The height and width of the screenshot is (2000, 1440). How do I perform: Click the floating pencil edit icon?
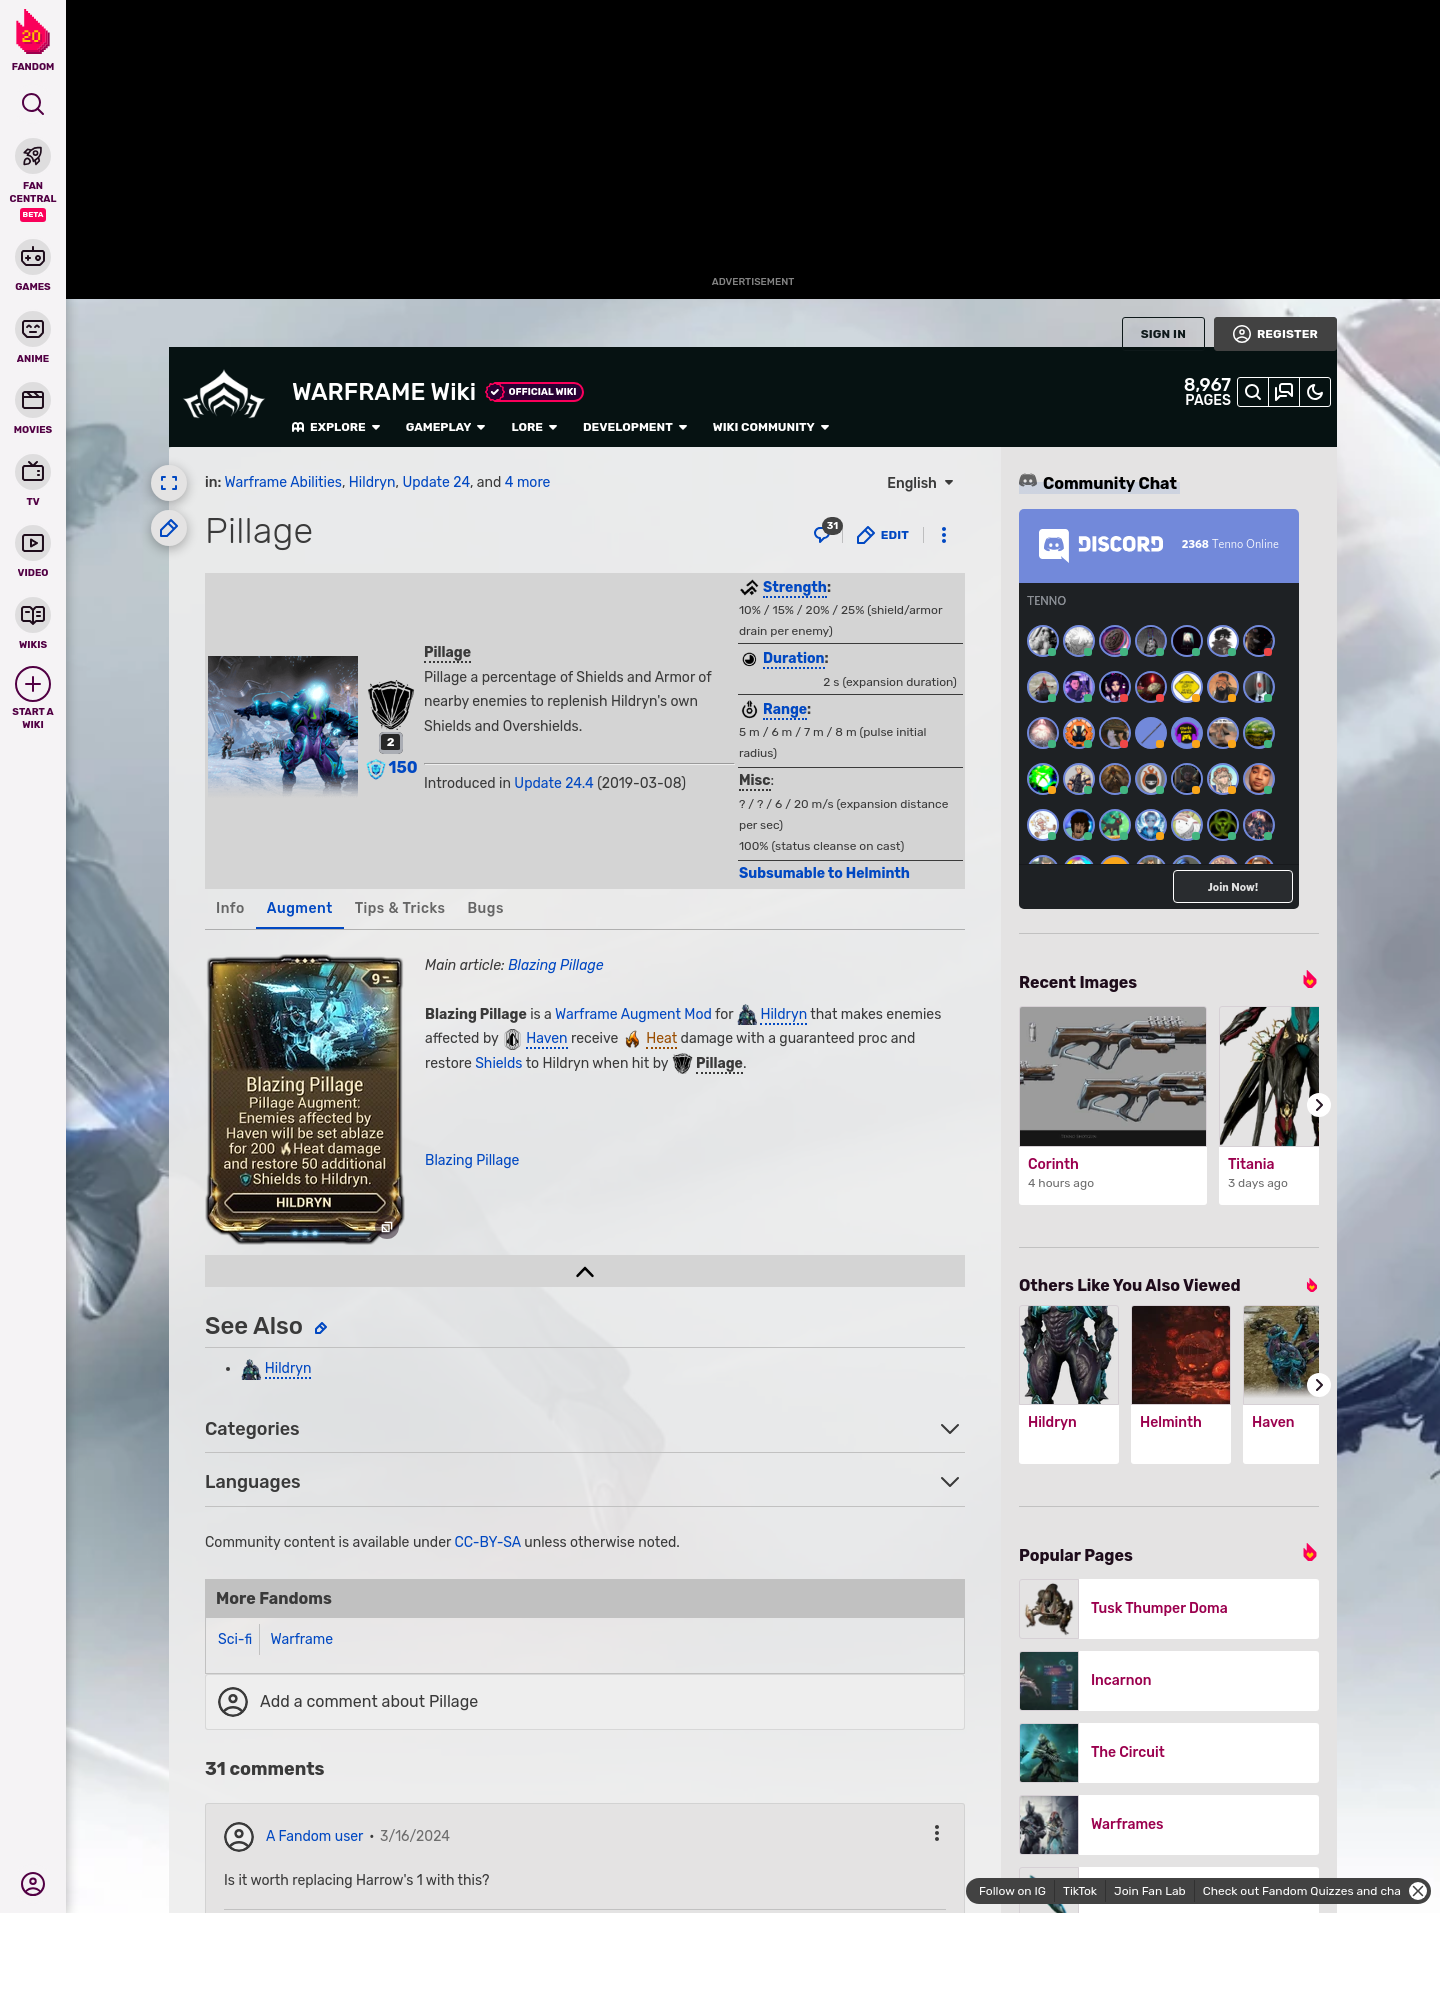169,528
